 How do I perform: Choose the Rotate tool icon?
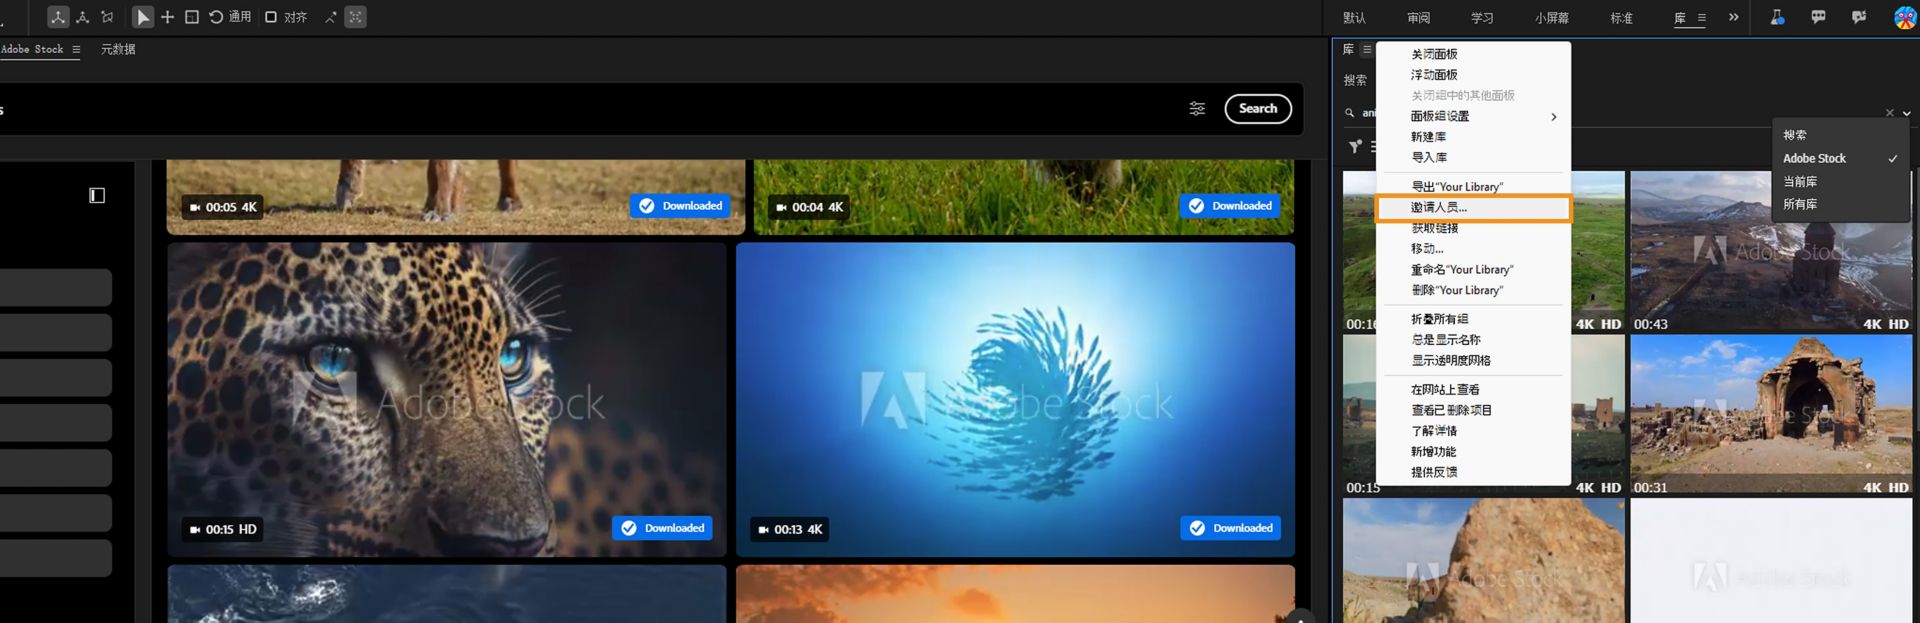(x=216, y=17)
